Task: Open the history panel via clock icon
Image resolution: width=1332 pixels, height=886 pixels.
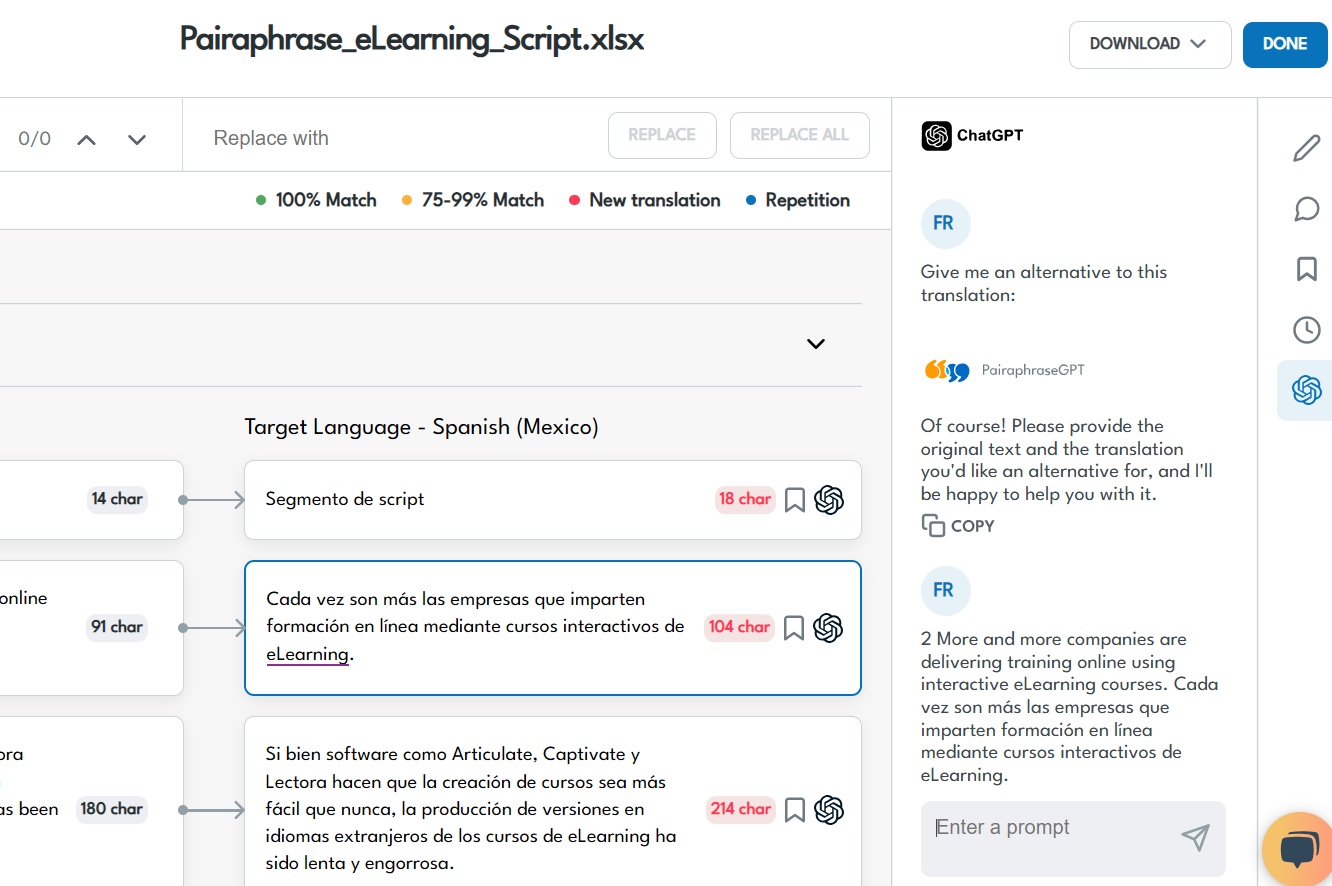Action: 1306,329
